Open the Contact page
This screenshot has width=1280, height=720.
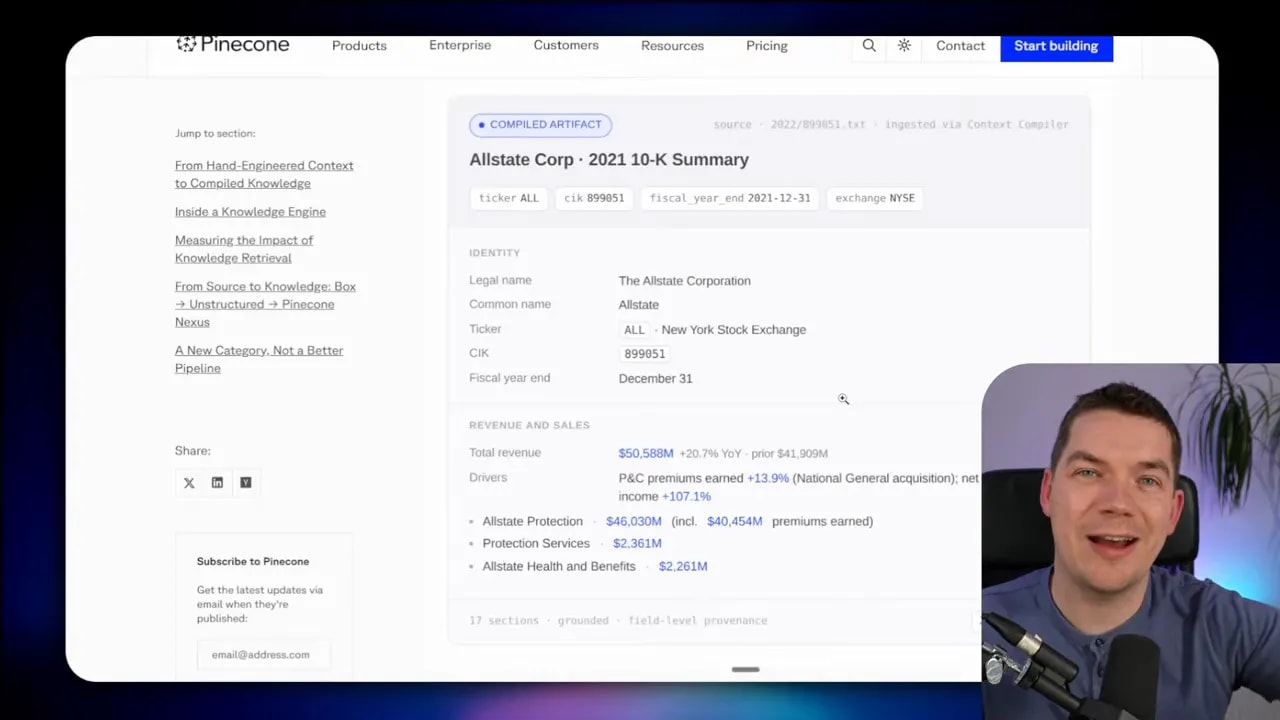(960, 45)
